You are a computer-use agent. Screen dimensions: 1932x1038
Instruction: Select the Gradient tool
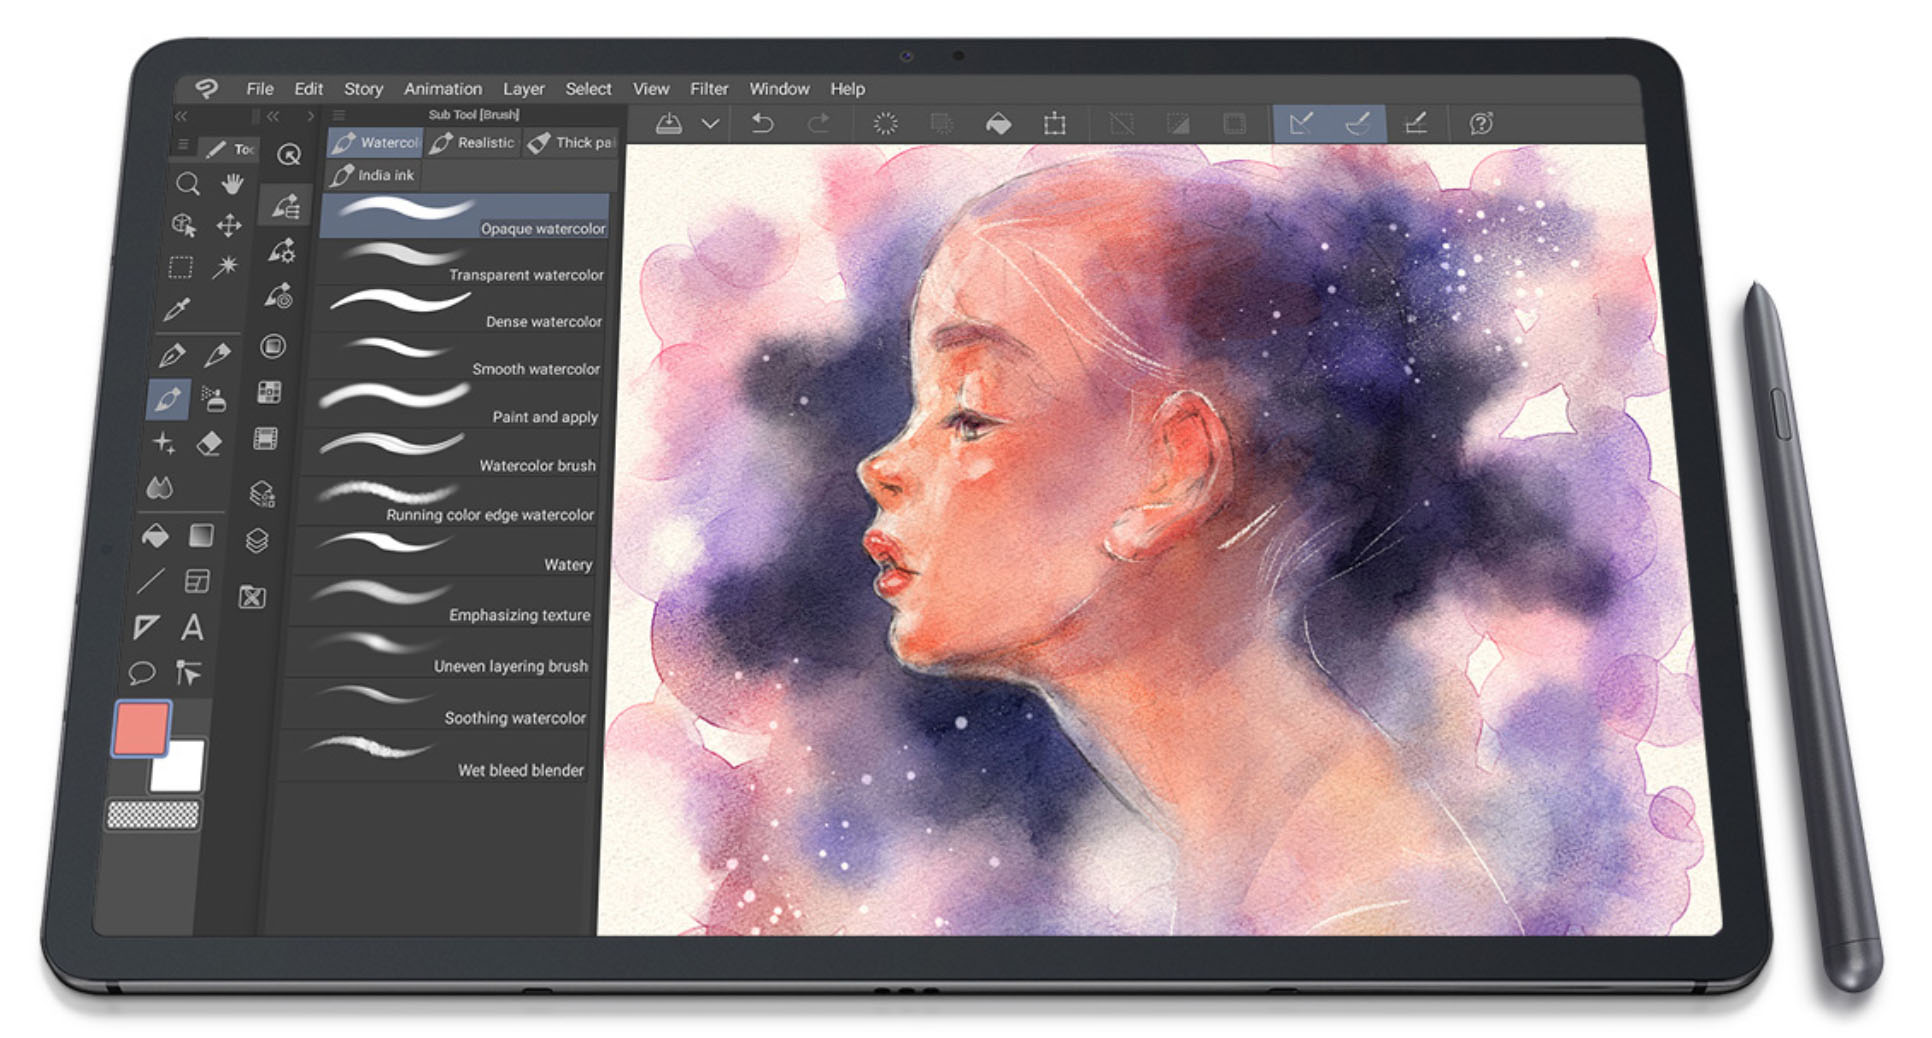tap(201, 536)
